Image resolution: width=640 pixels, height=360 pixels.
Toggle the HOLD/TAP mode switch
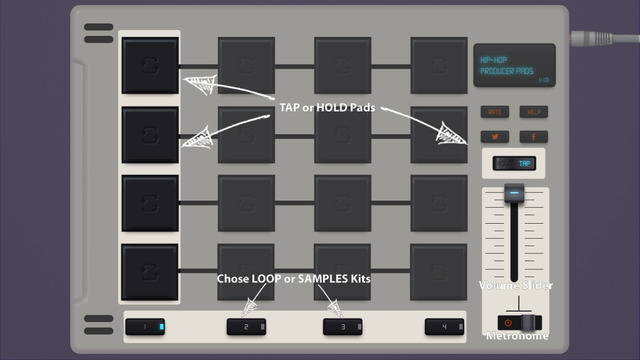pyautogui.click(x=514, y=164)
